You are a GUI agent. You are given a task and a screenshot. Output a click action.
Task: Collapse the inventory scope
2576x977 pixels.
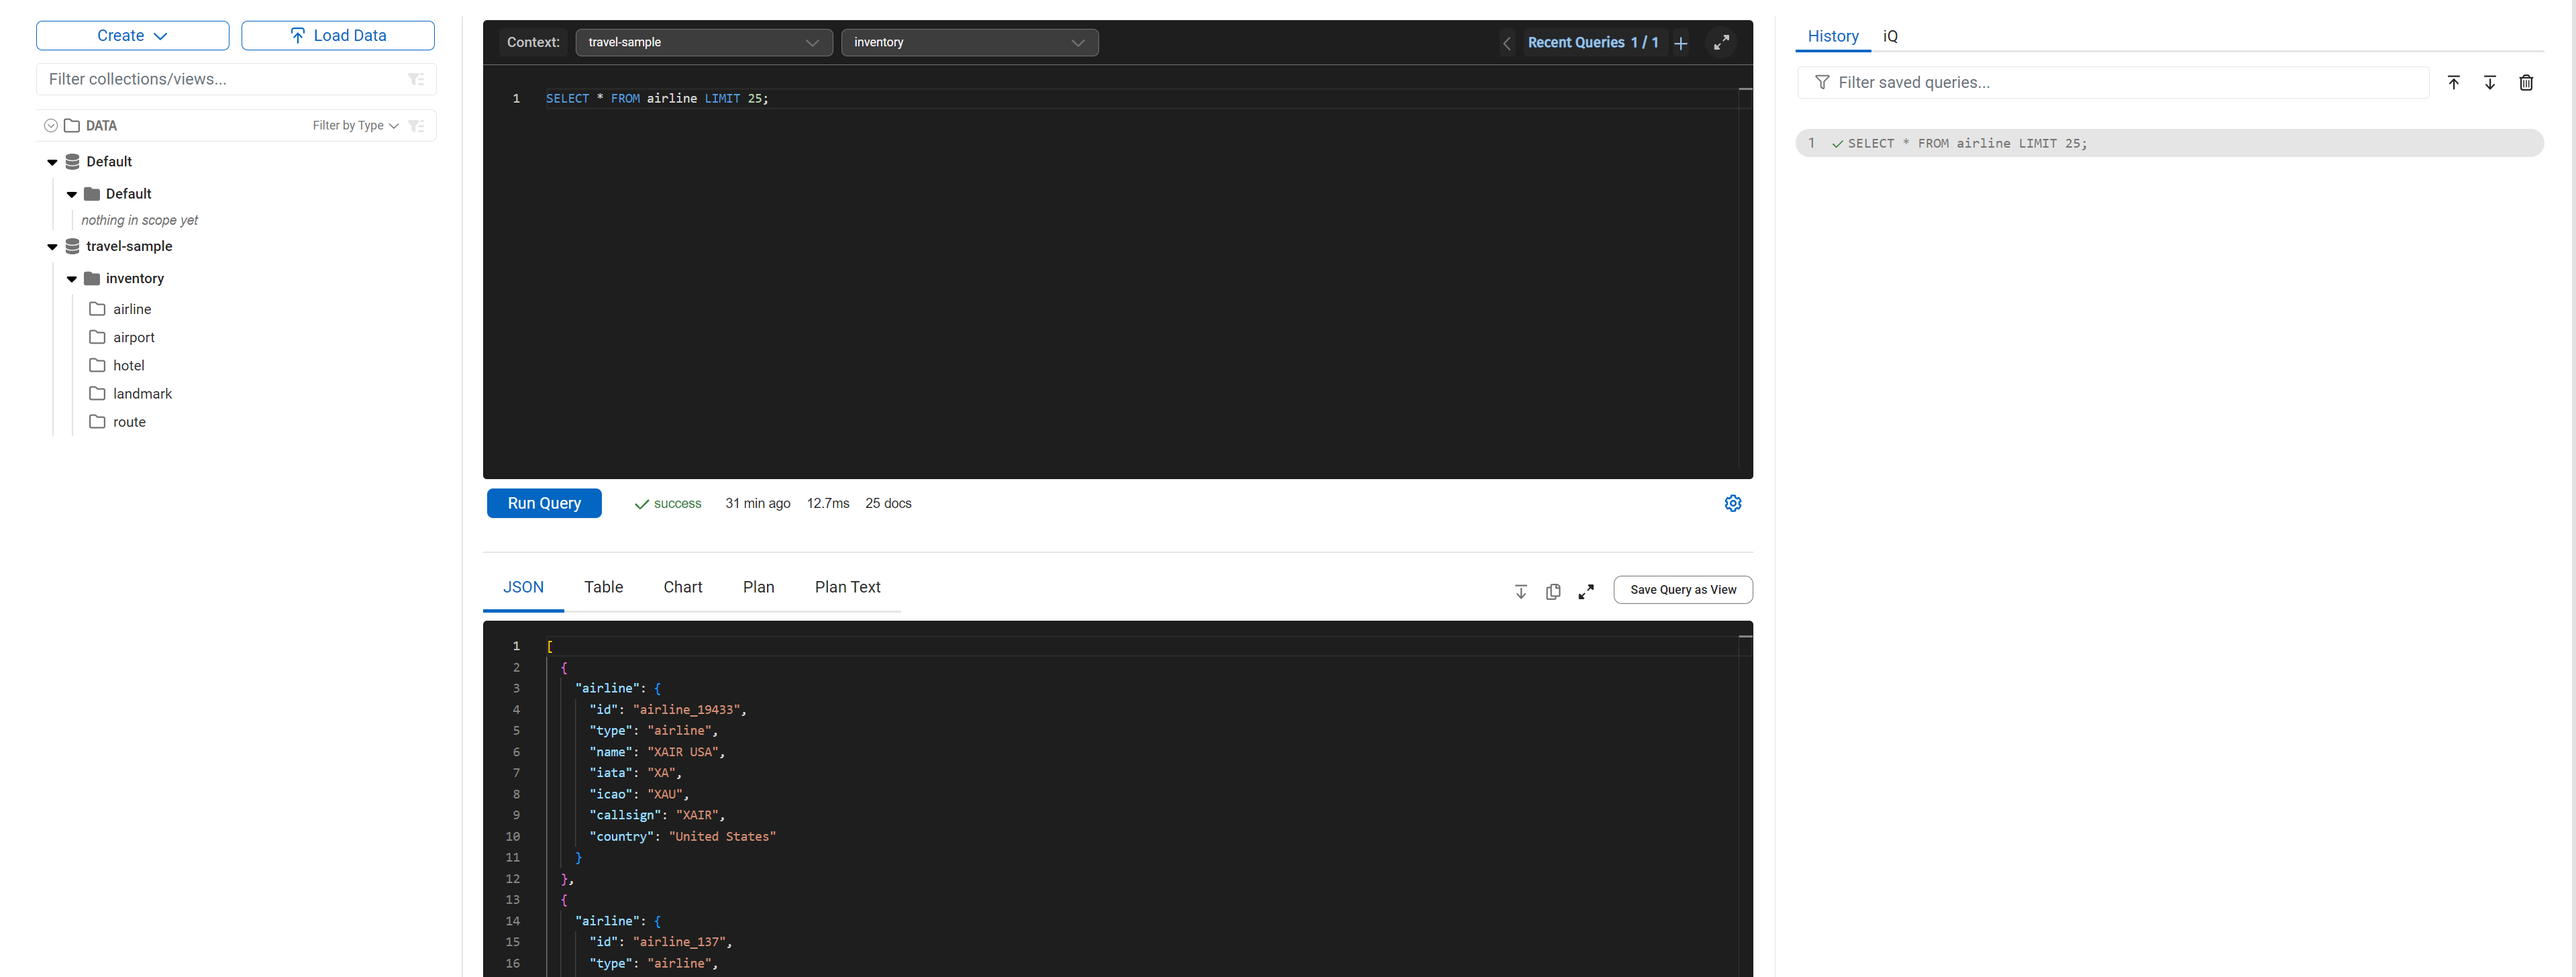pos(72,279)
